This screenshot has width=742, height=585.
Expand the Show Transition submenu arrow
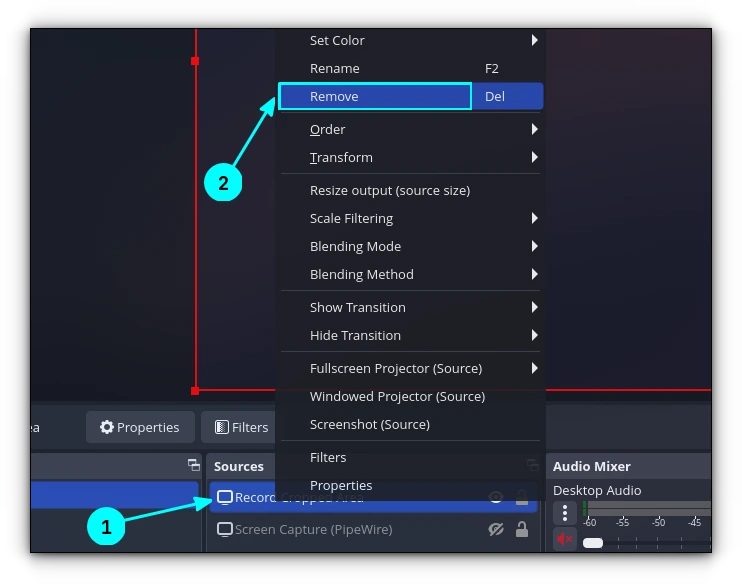(x=534, y=307)
